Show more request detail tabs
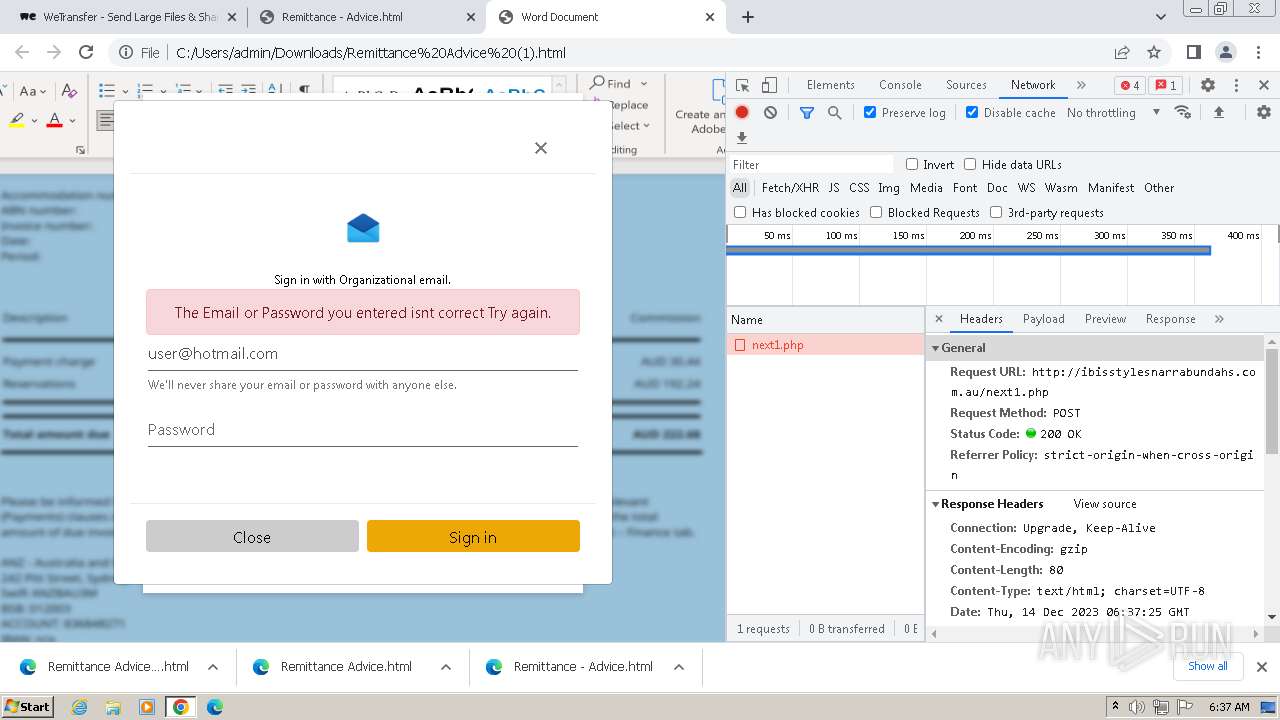The image size is (1280, 720). [1219, 319]
